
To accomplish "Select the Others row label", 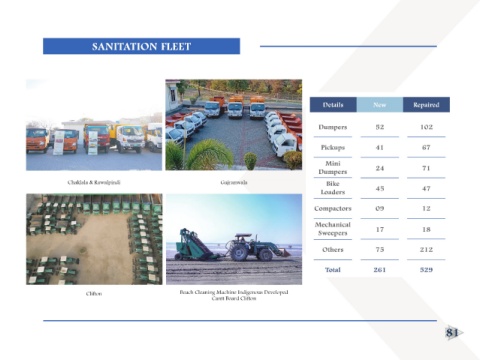I will [333, 249].
